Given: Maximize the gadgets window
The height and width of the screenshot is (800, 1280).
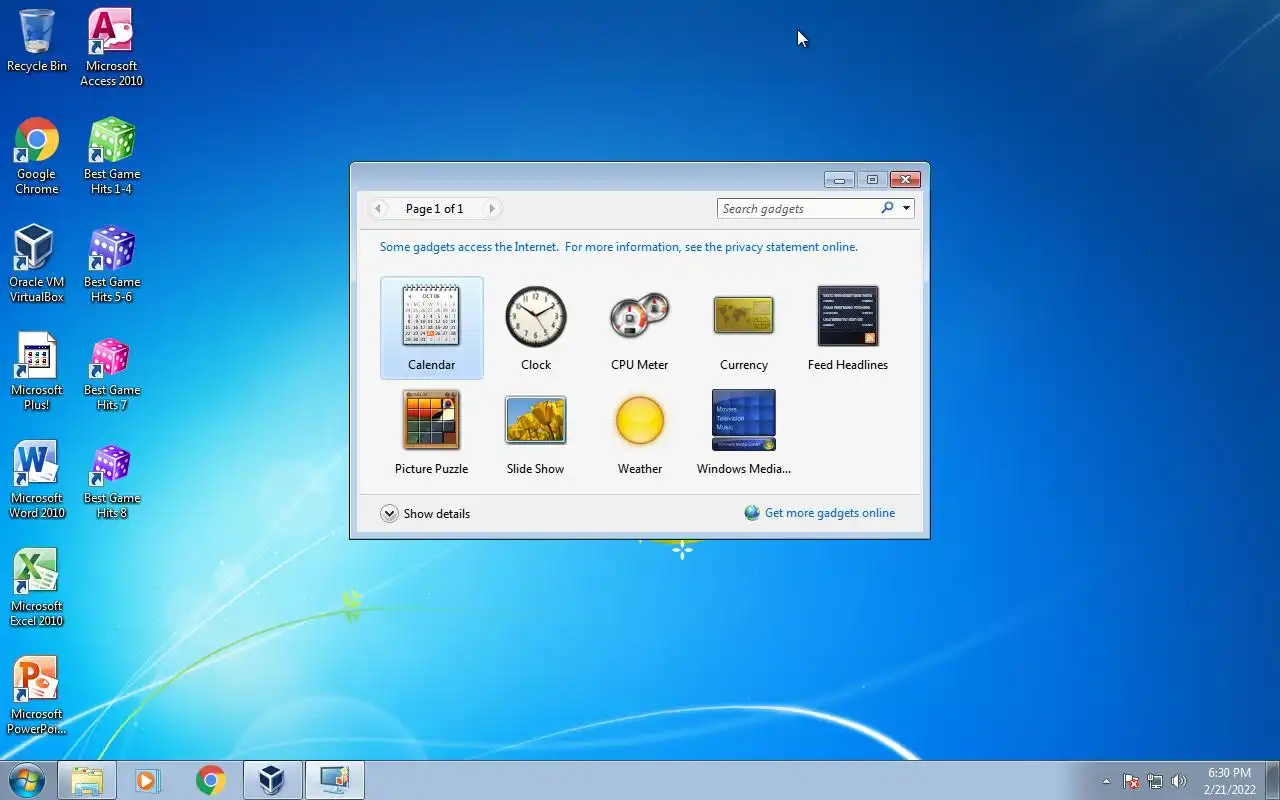Looking at the screenshot, I should (872, 180).
